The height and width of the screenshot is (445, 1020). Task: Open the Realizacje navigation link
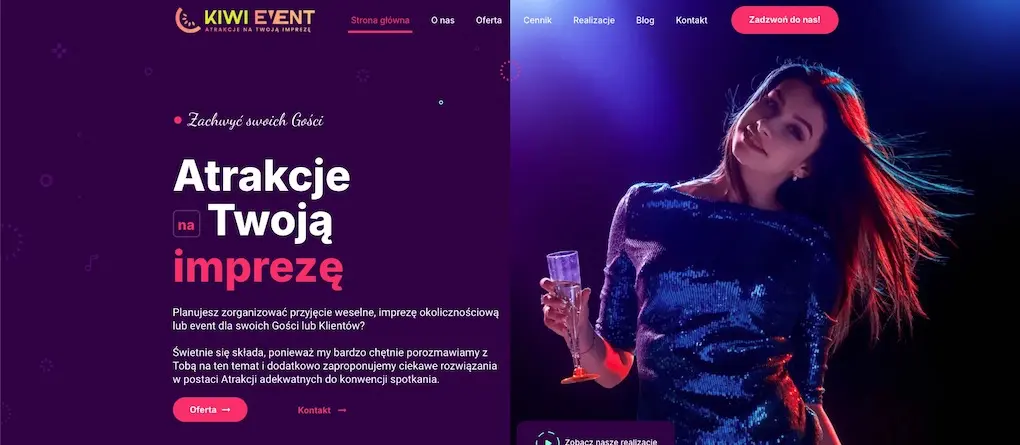pyautogui.click(x=594, y=20)
